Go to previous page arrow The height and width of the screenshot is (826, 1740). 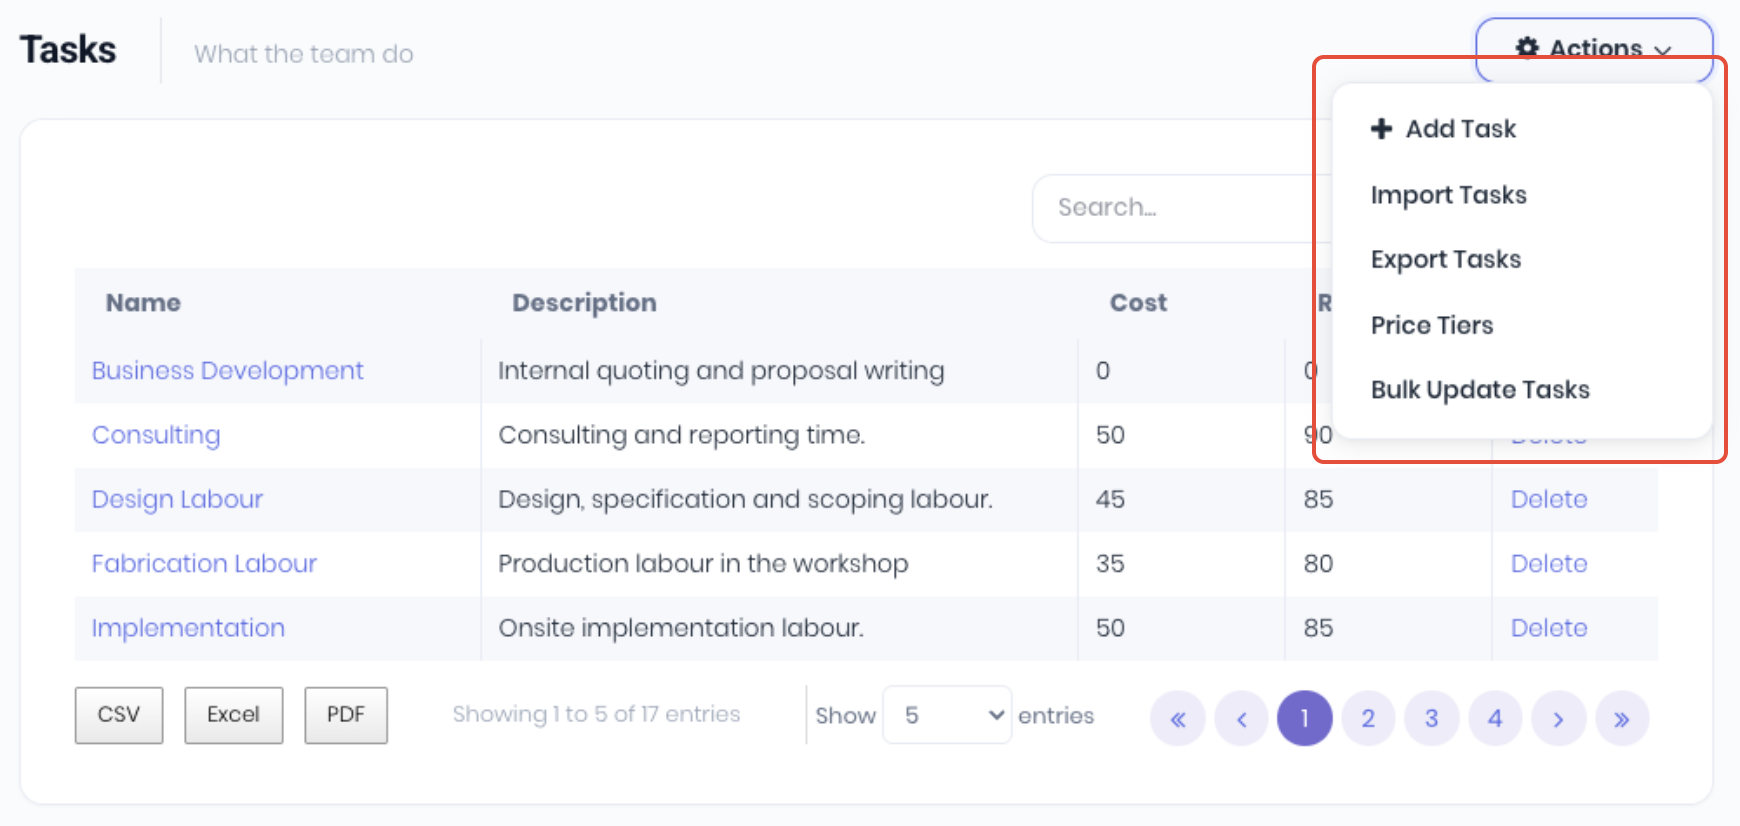[x=1241, y=718]
